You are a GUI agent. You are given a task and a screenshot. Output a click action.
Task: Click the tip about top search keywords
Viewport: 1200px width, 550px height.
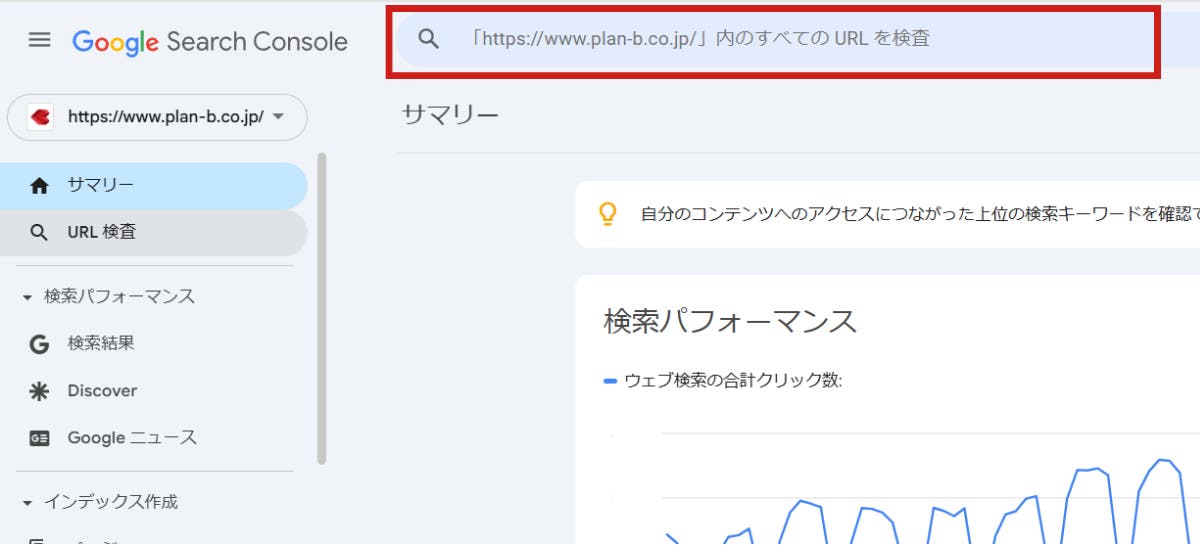tap(919, 214)
